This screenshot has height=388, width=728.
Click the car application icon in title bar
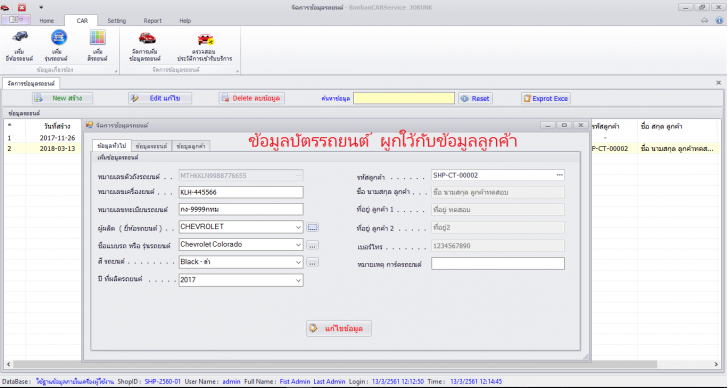(5, 7)
